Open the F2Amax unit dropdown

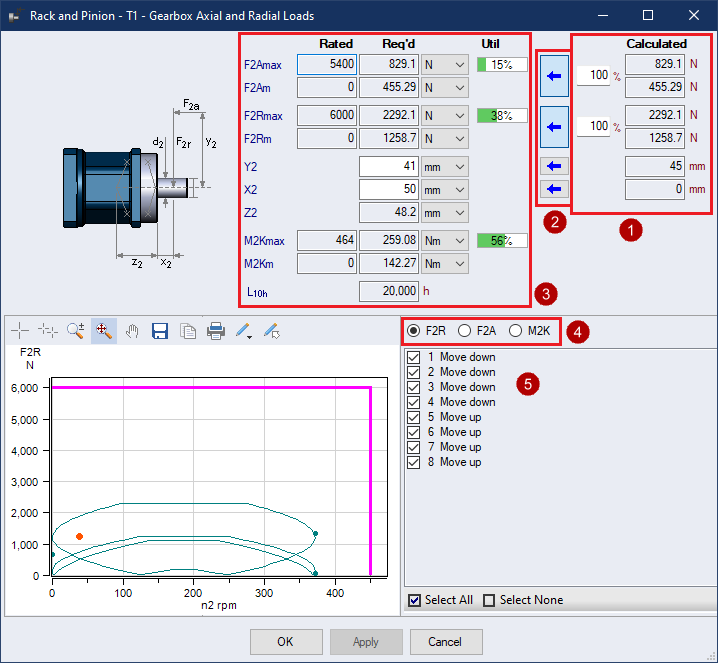pos(445,65)
